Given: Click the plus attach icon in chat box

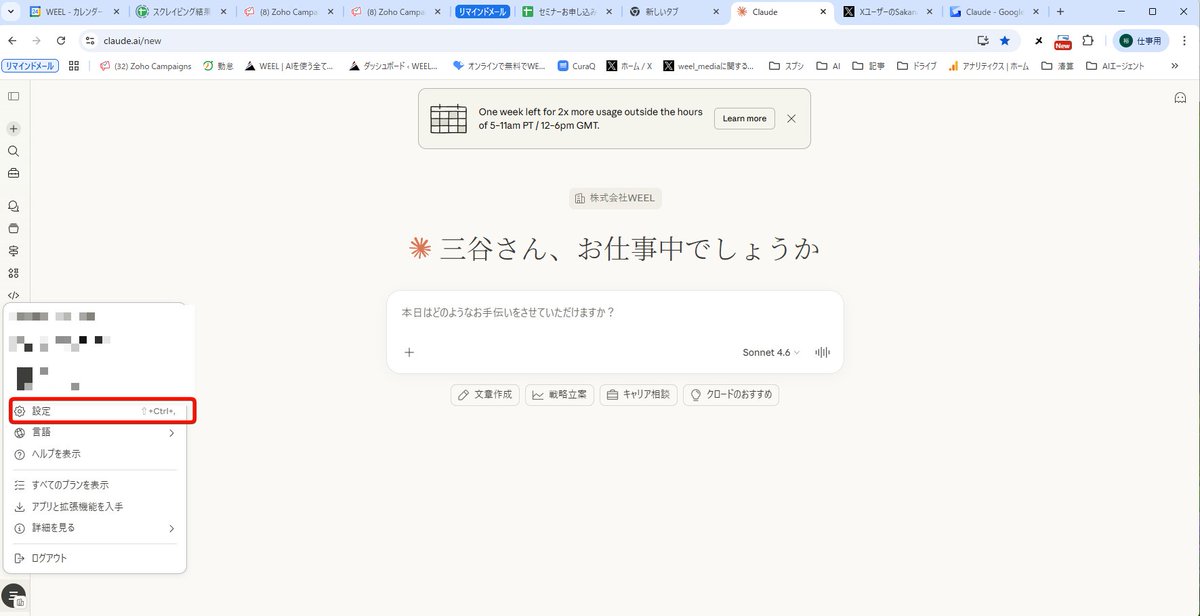Looking at the screenshot, I should click(x=409, y=352).
